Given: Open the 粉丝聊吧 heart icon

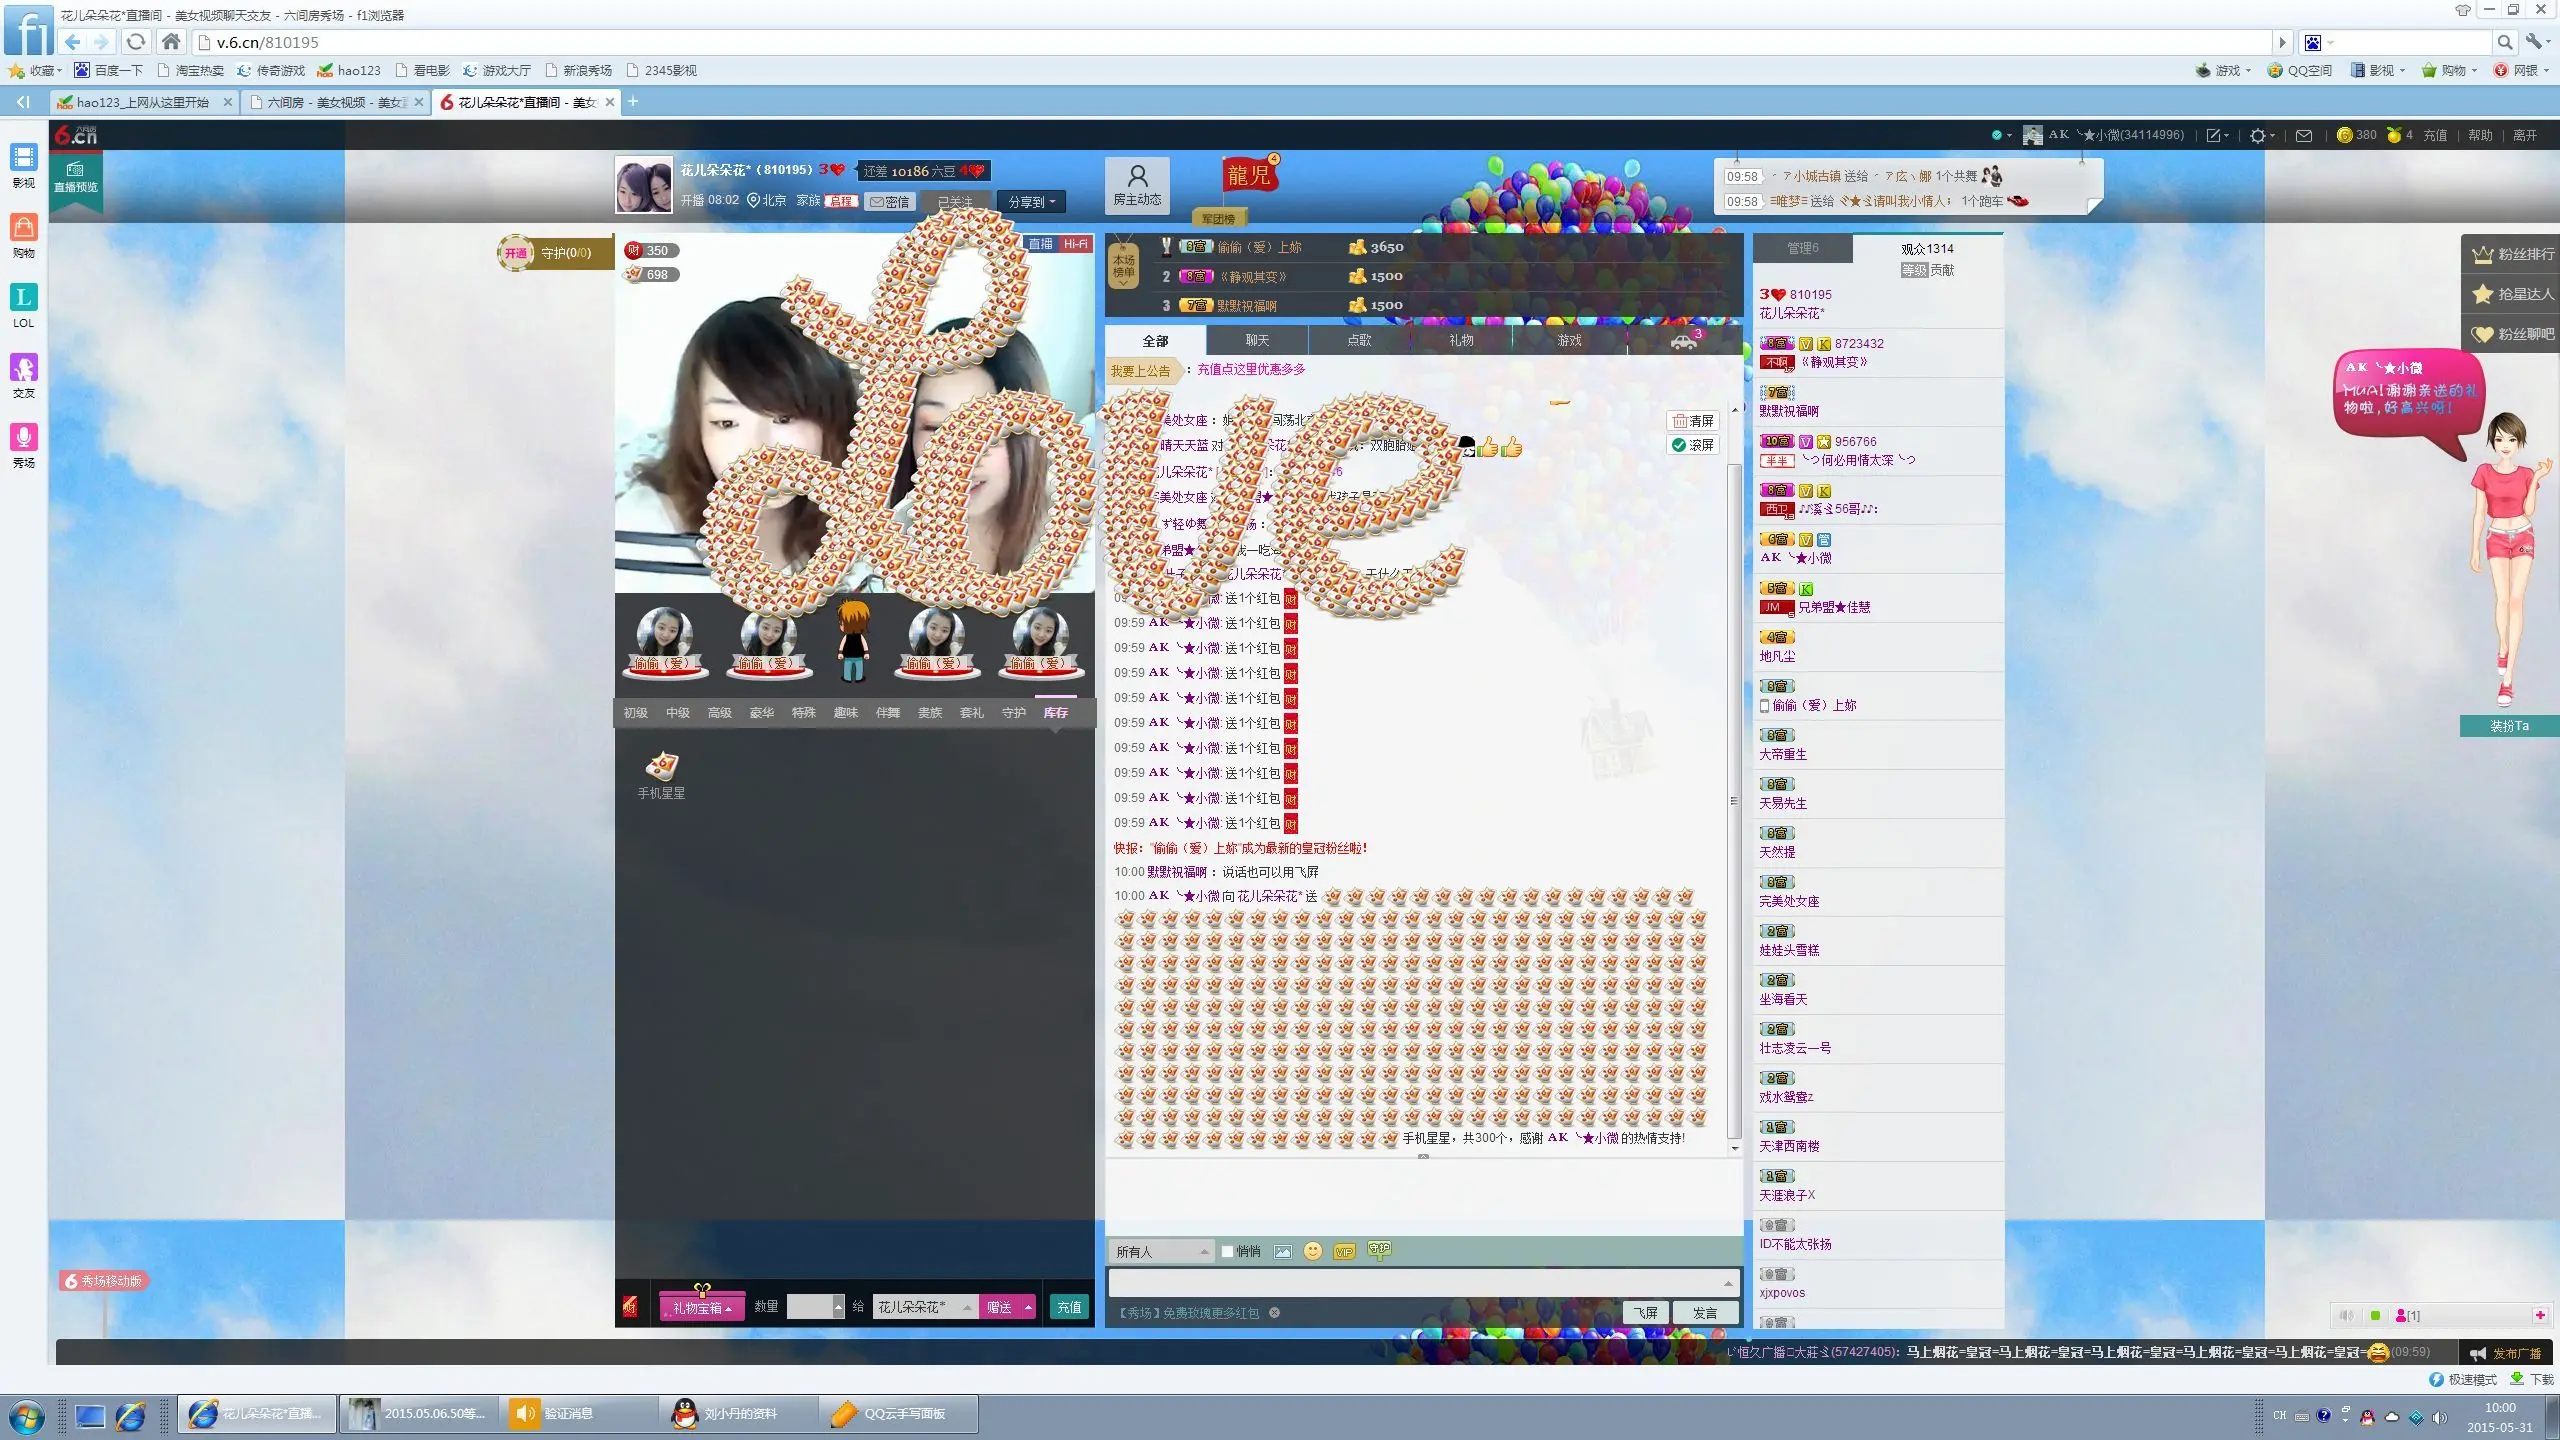Looking at the screenshot, I should (x=2512, y=334).
